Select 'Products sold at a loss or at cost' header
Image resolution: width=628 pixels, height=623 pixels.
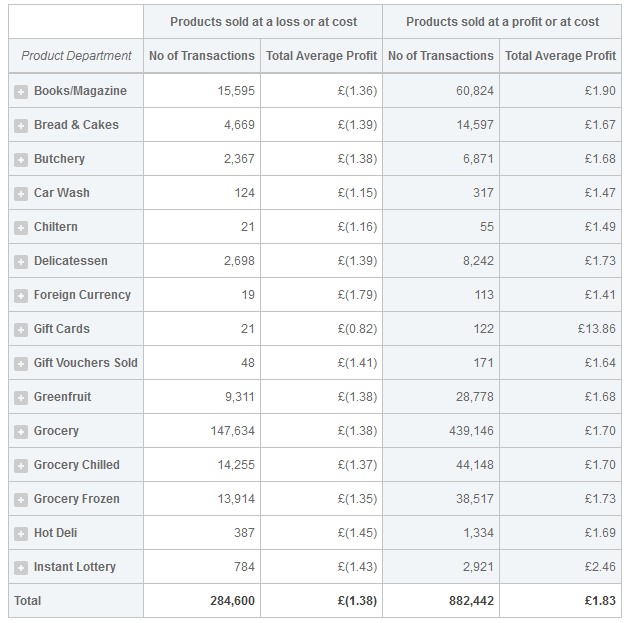[x=263, y=22]
